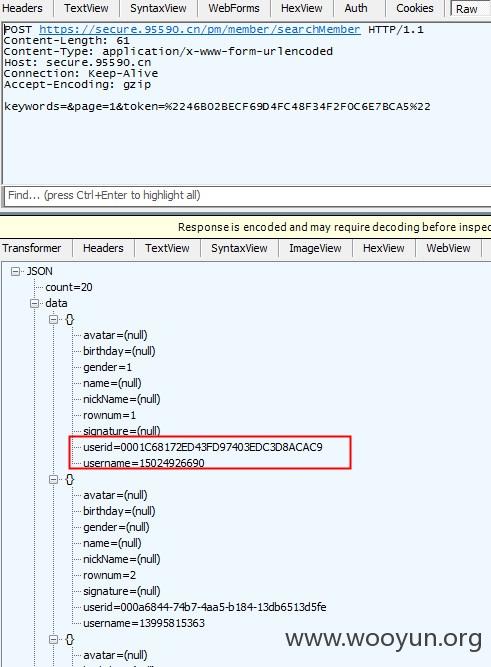The image size is (491, 667).
Task: Open the Cookies tab
Action: coord(415,8)
